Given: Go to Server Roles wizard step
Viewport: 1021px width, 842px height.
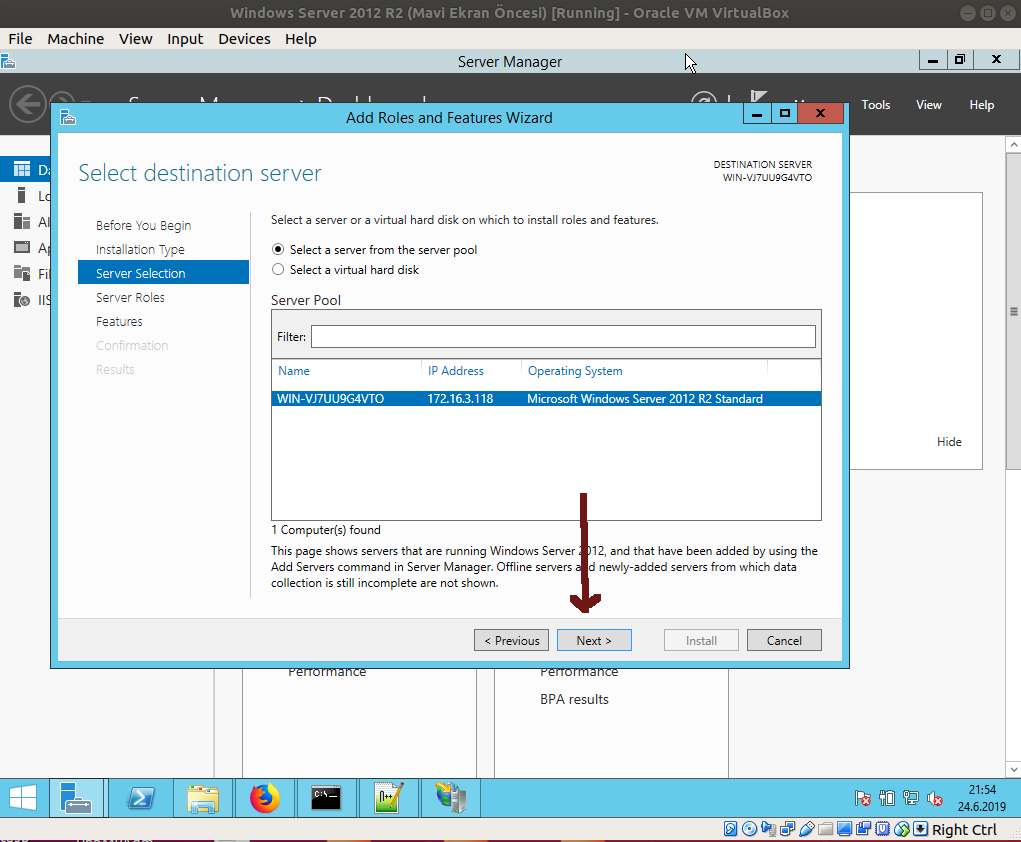Looking at the screenshot, I should point(130,298).
